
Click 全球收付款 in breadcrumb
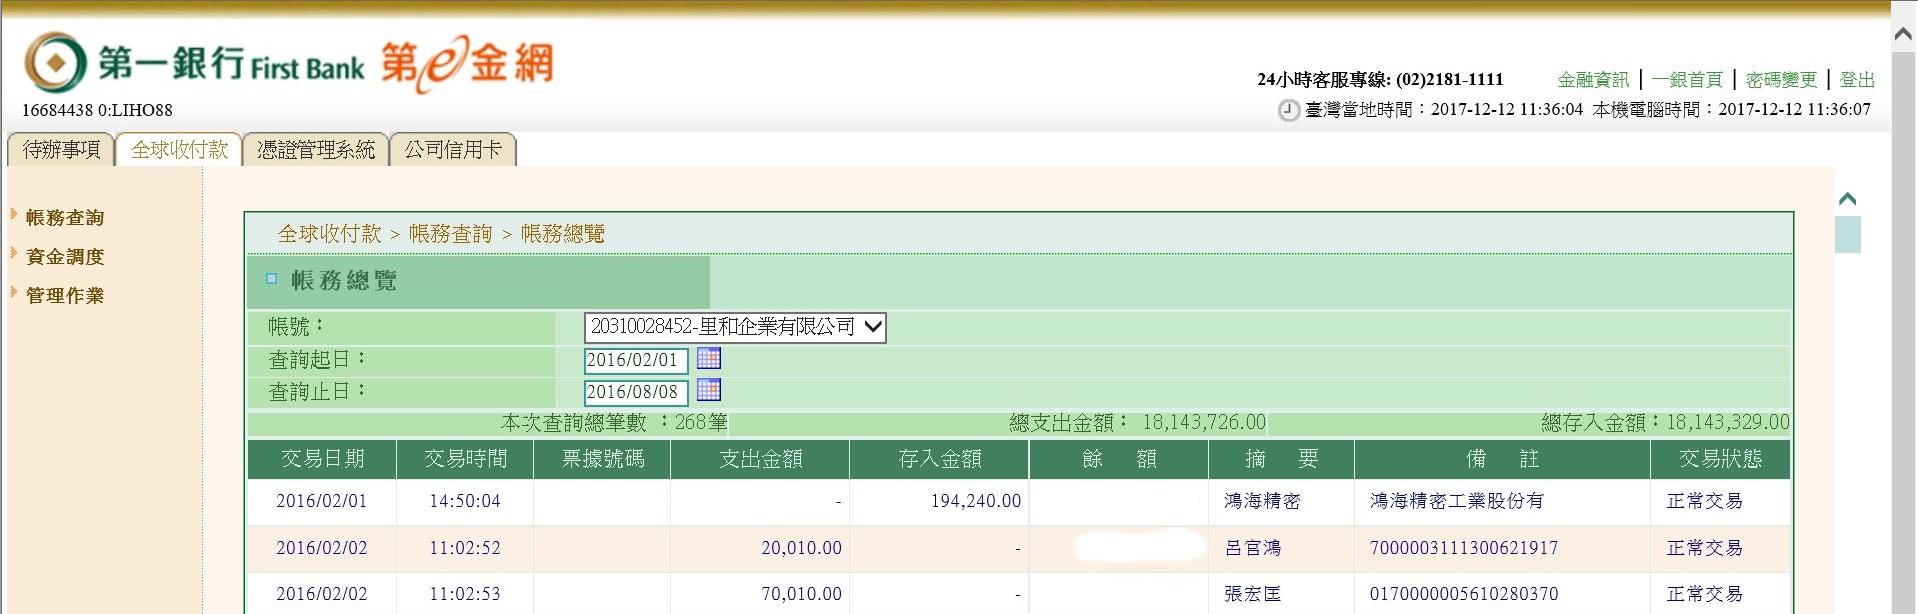click(330, 234)
